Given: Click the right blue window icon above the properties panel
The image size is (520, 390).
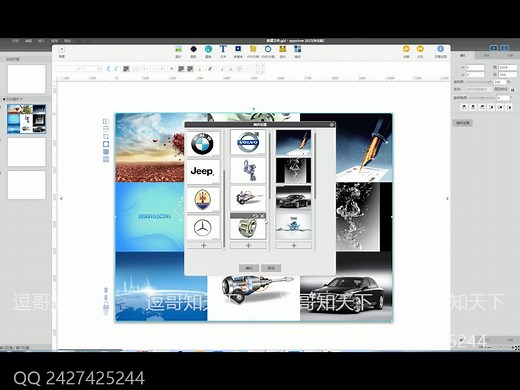Looking at the screenshot, I should point(505,48).
